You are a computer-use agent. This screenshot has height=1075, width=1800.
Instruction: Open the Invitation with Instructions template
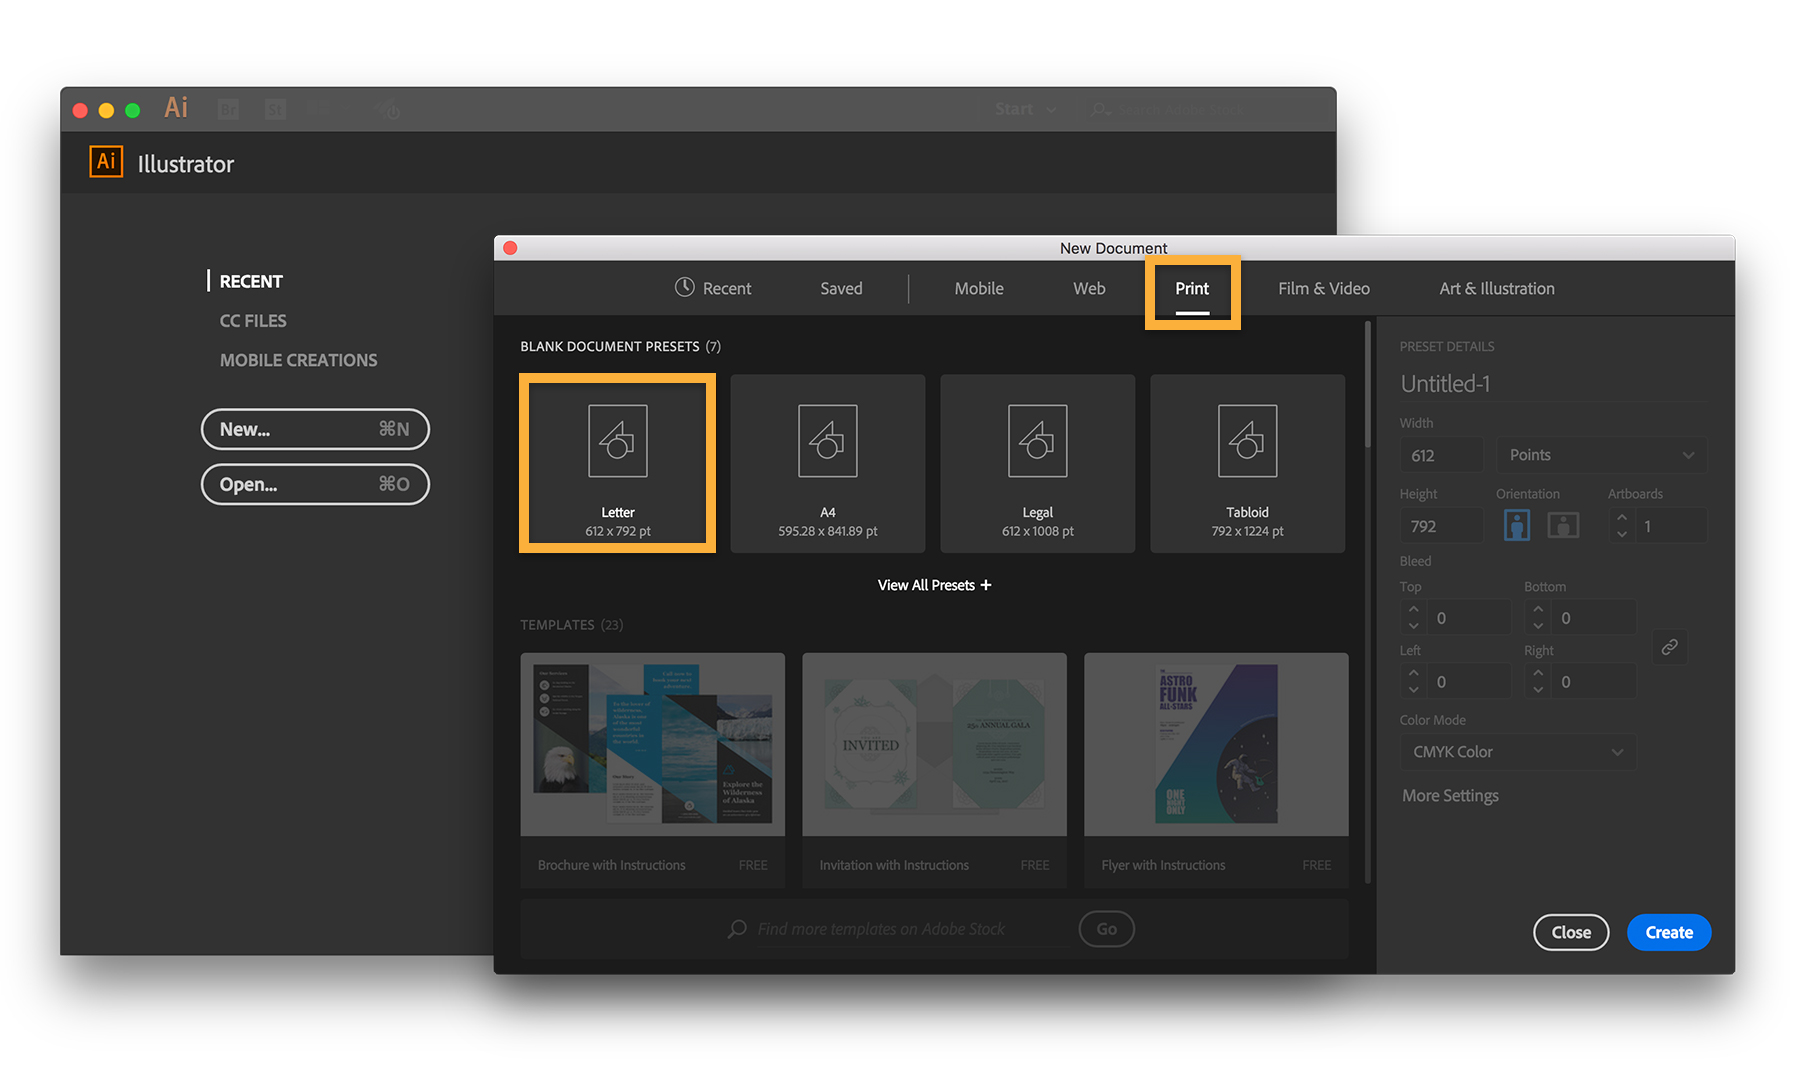pos(934,770)
